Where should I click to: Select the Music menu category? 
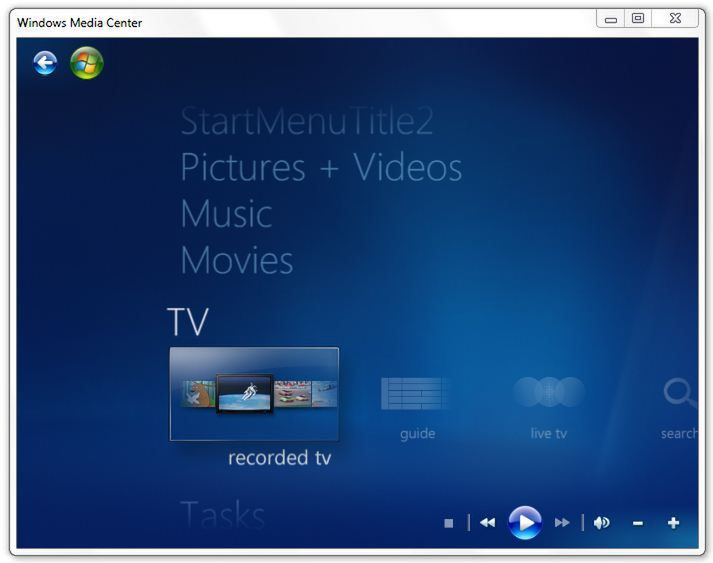[x=226, y=214]
